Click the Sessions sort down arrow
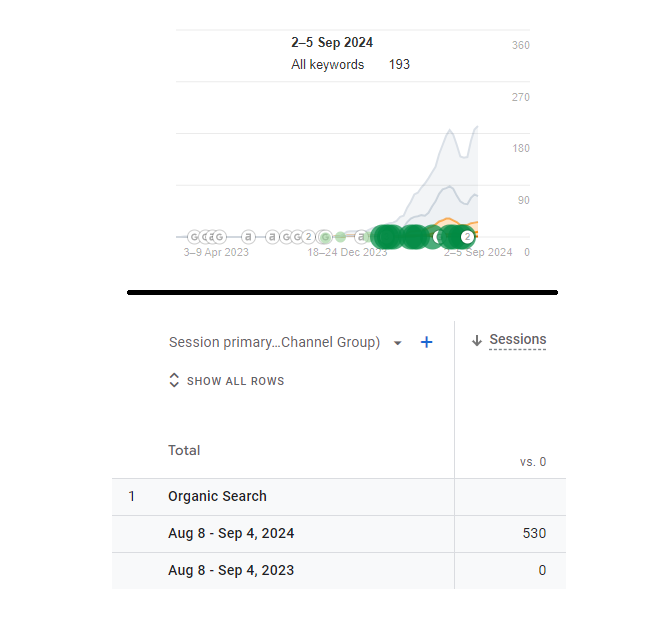 pyautogui.click(x=477, y=341)
